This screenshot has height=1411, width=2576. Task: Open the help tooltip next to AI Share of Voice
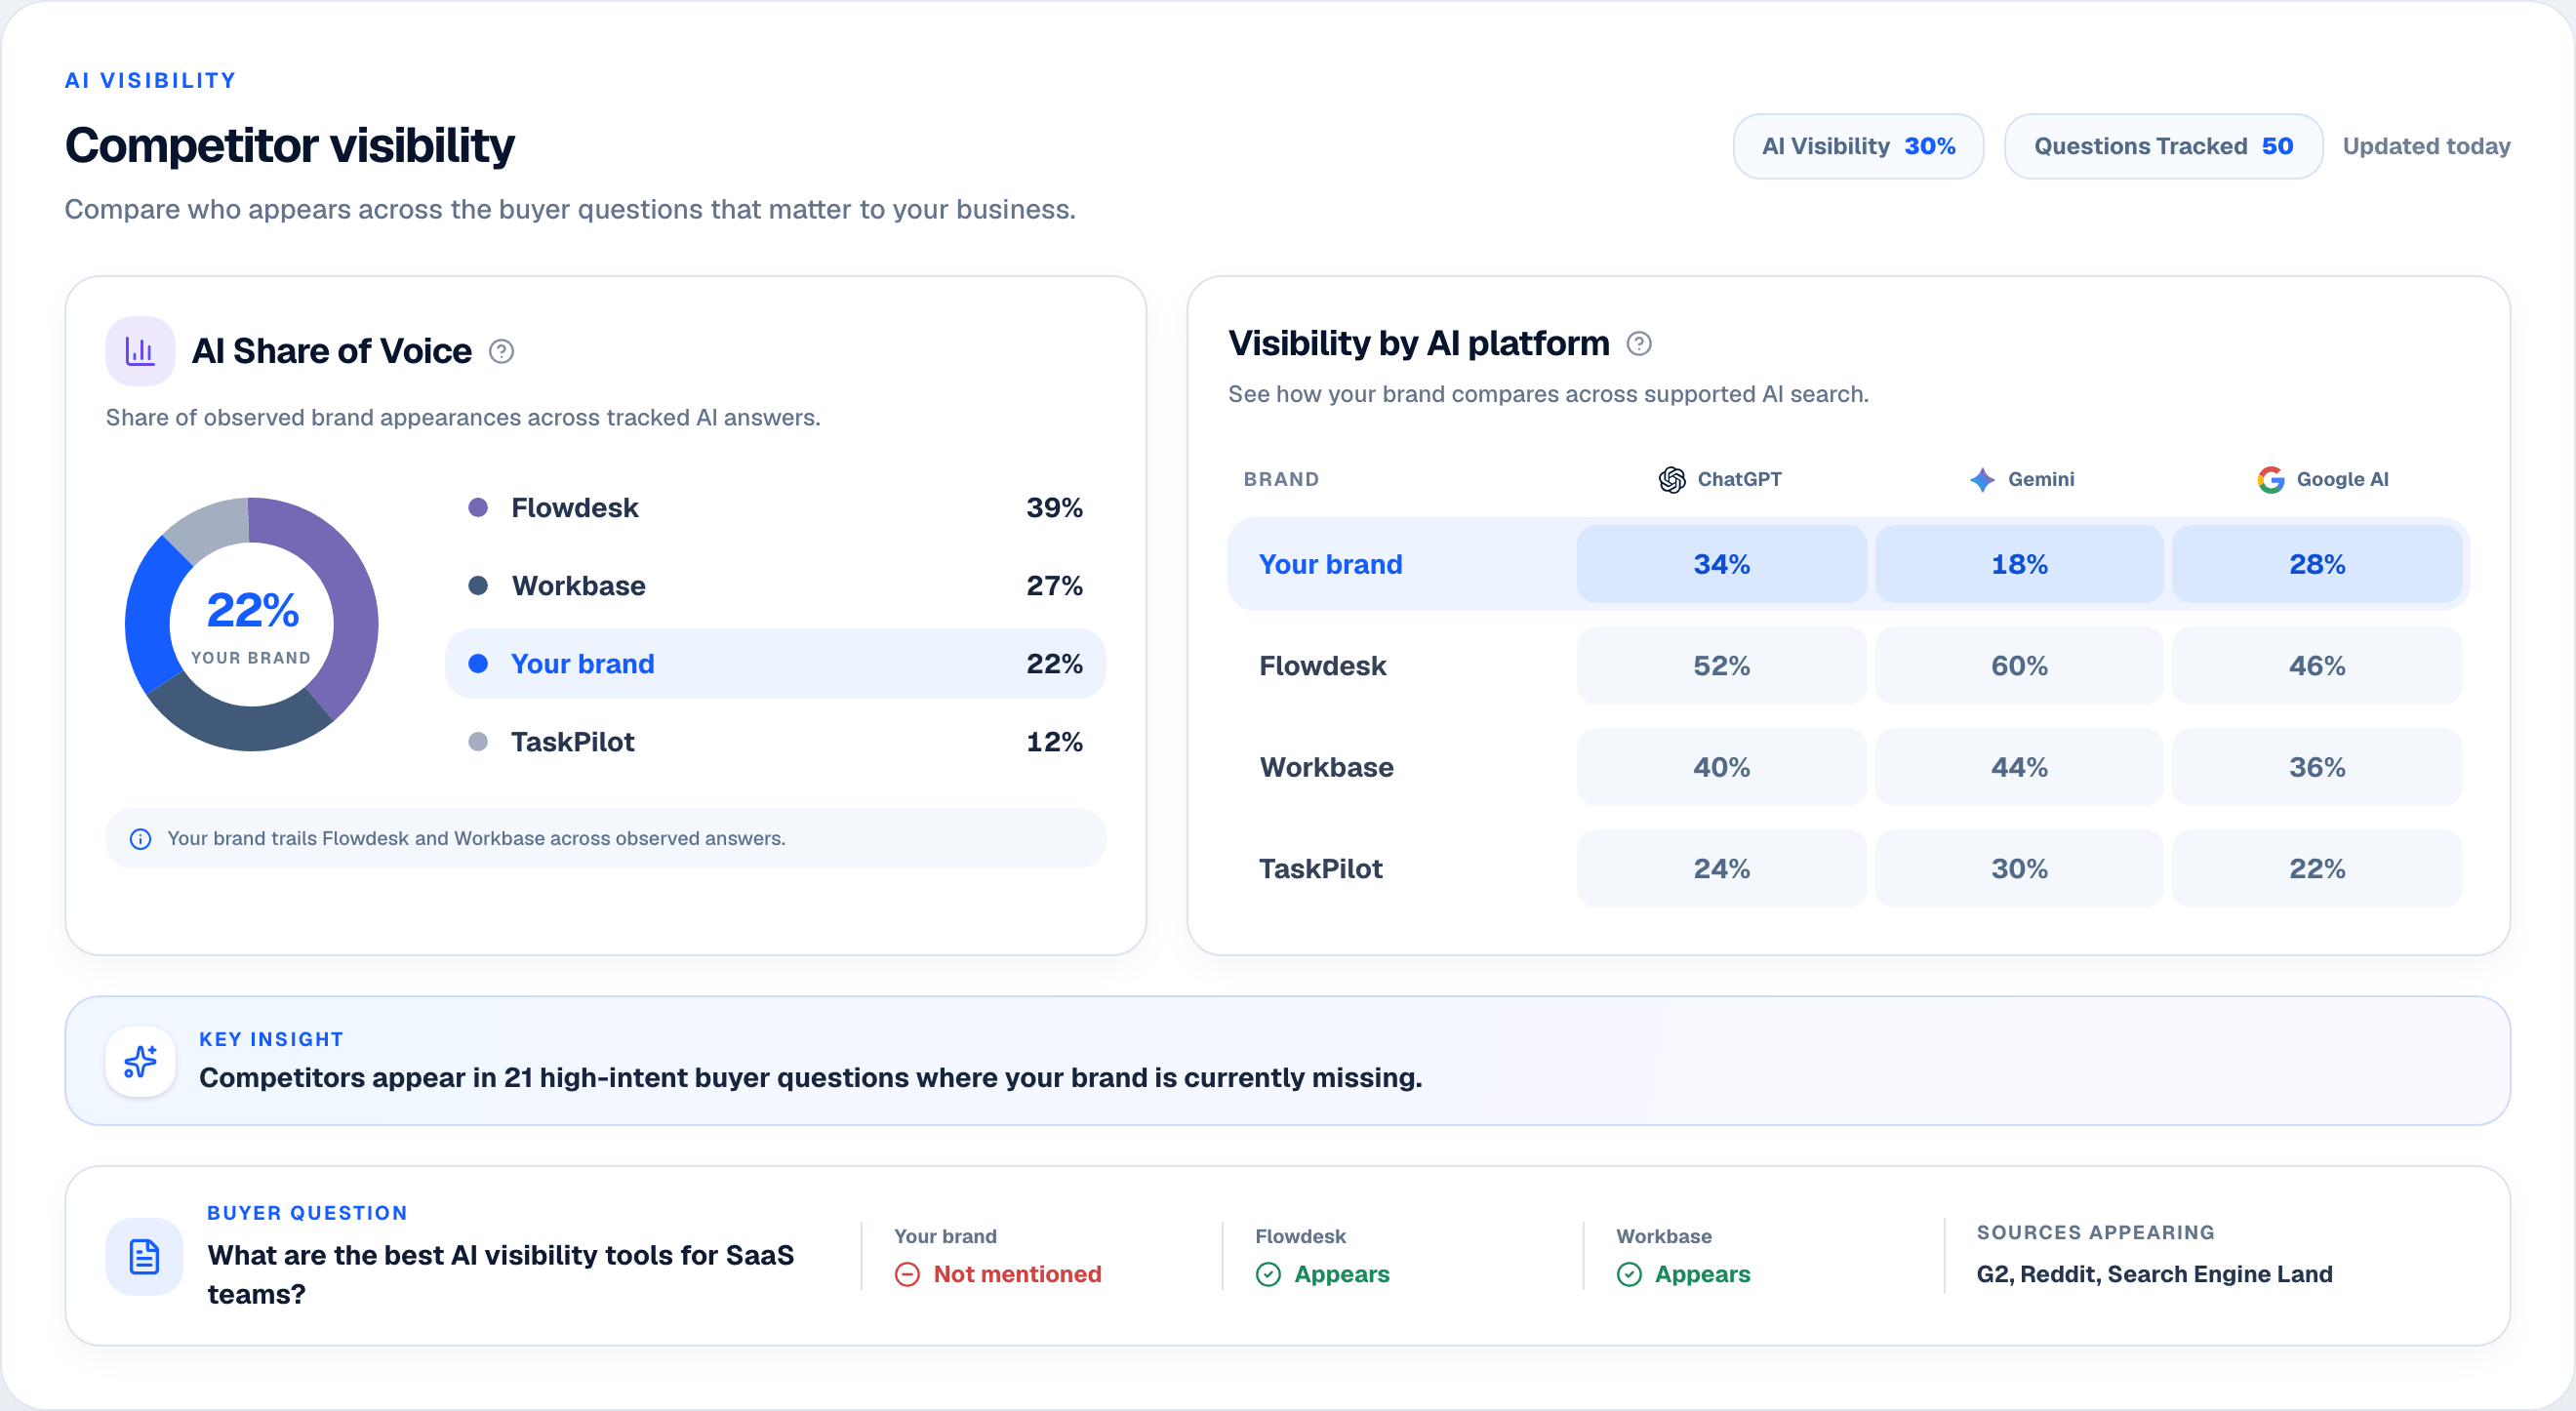coord(501,352)
